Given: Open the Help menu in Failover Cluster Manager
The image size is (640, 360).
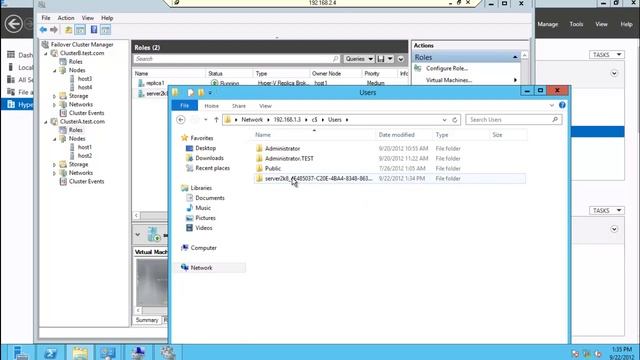Looking at the screenshot, I should coord(107,18).
